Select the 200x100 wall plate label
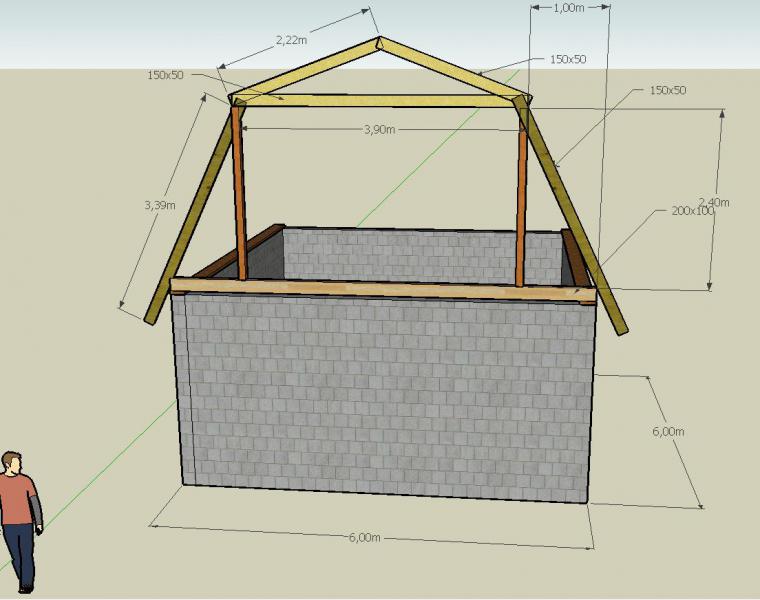This screenshot has height=600, width=760. [x=693, y=211]
